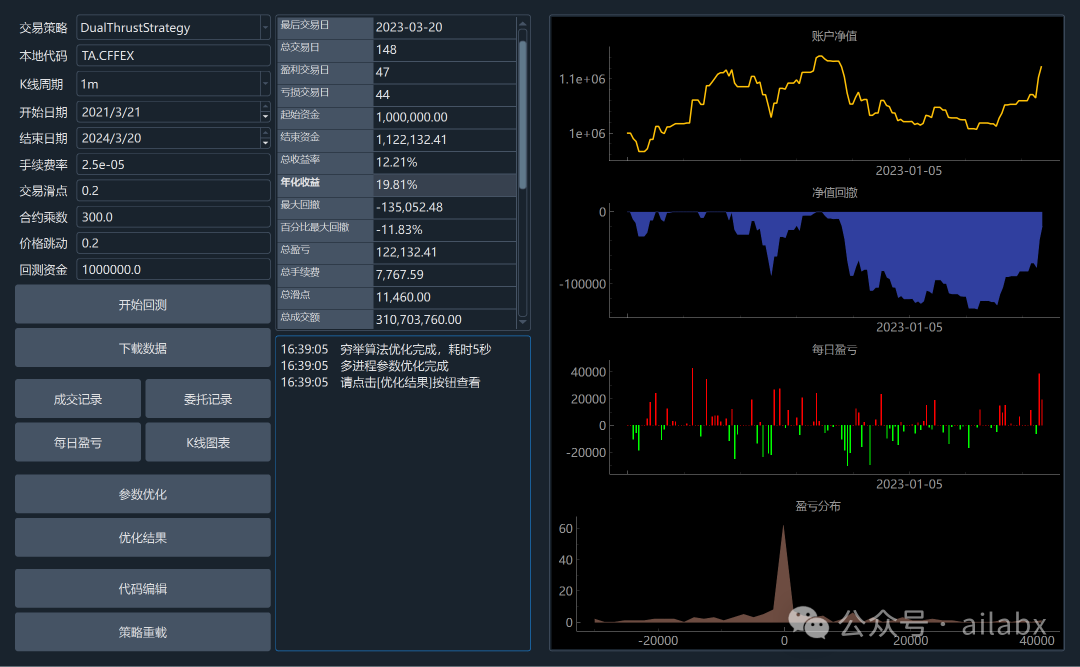Click the 账户净值 balance curve chart
Screen dimensions: 1080x667
[x=834, y=103]
